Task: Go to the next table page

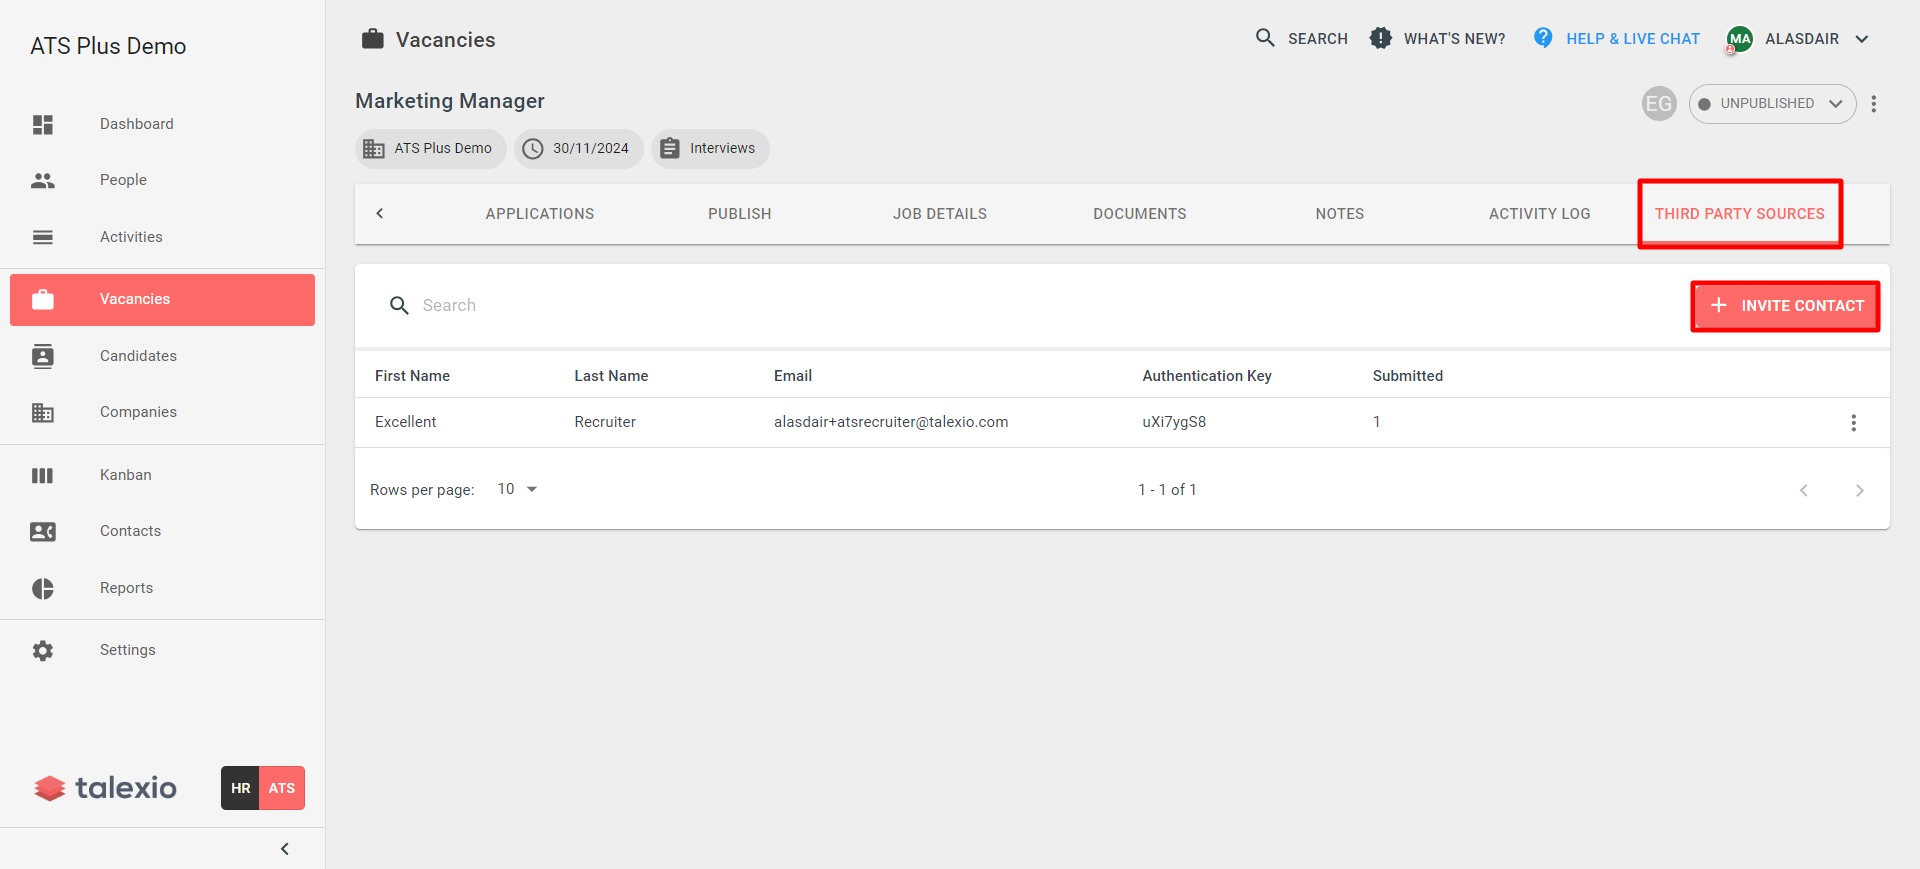Action: (1860, 490)
